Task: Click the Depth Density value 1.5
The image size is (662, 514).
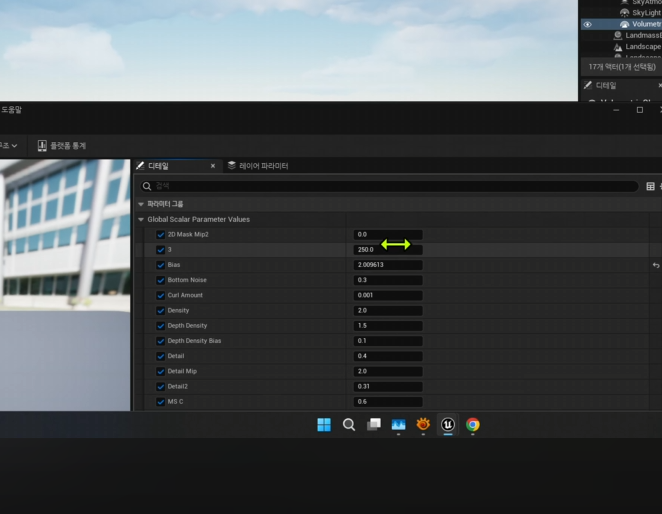Action: 388,326
